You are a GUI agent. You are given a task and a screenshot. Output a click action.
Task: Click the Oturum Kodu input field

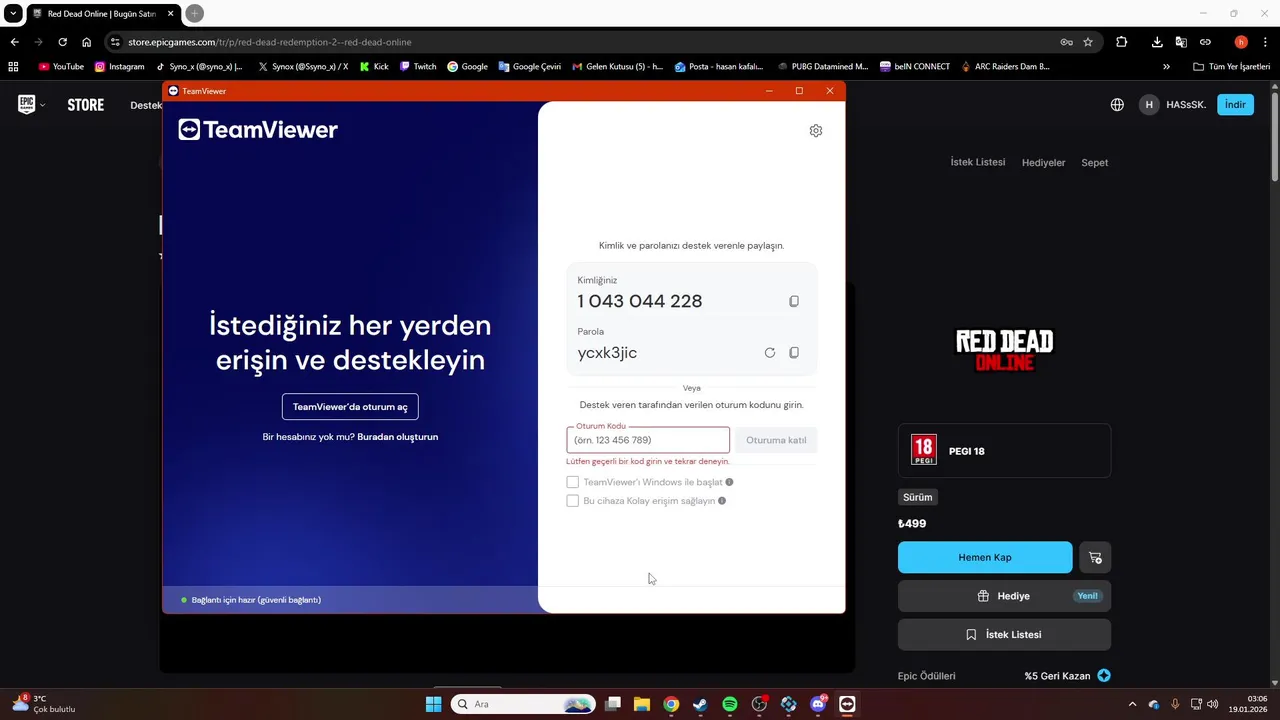[648, 440]
